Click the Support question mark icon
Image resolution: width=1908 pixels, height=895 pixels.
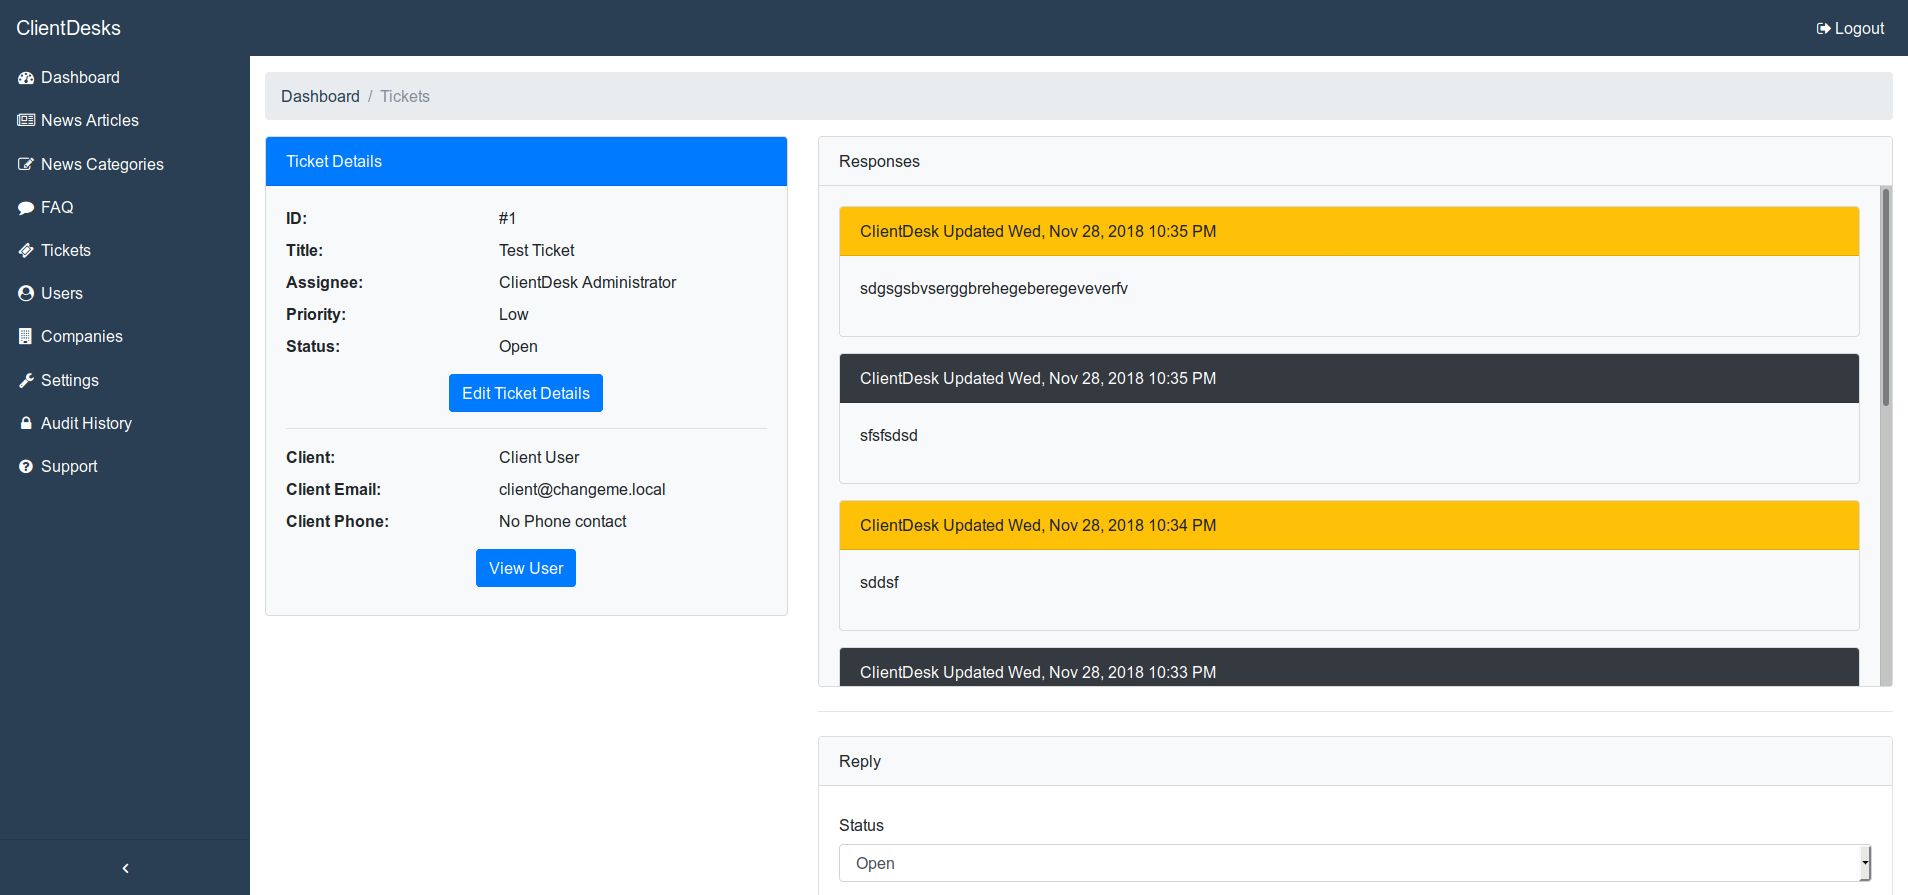click(x=26, y=467)
